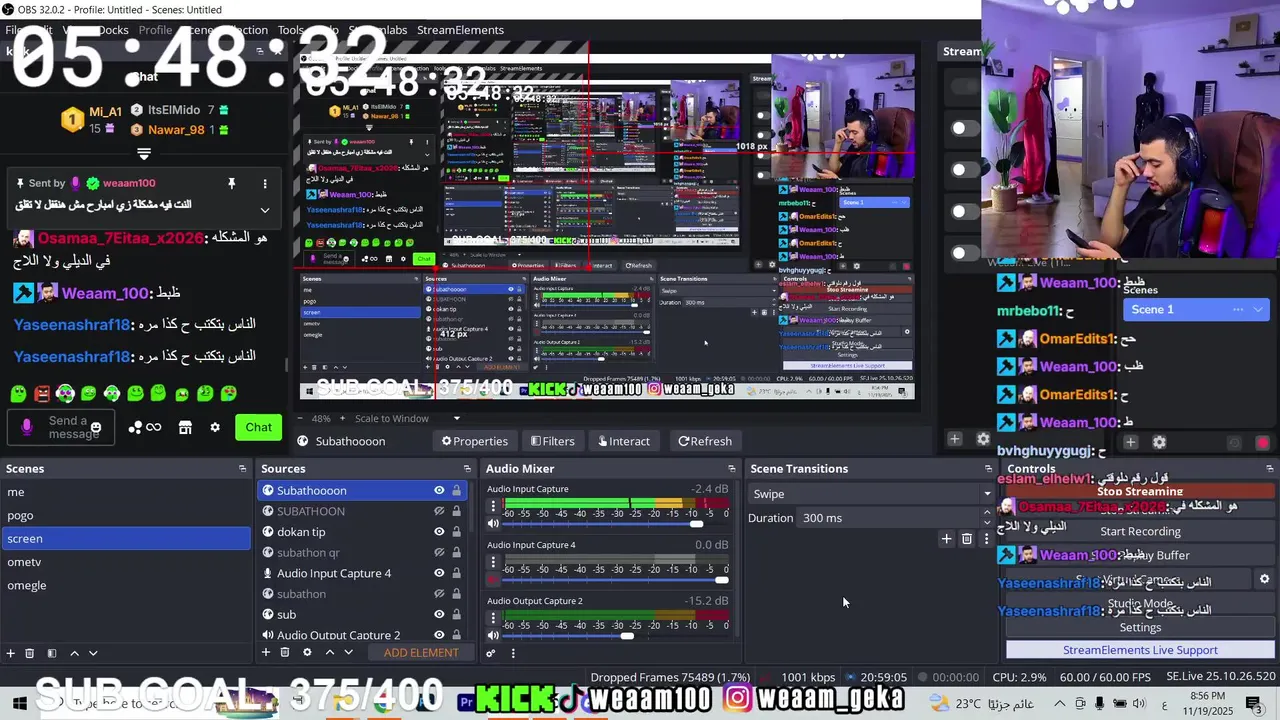Remove selected scene with the trash icon
This screenshot has width=1280, height=720.
30,653
